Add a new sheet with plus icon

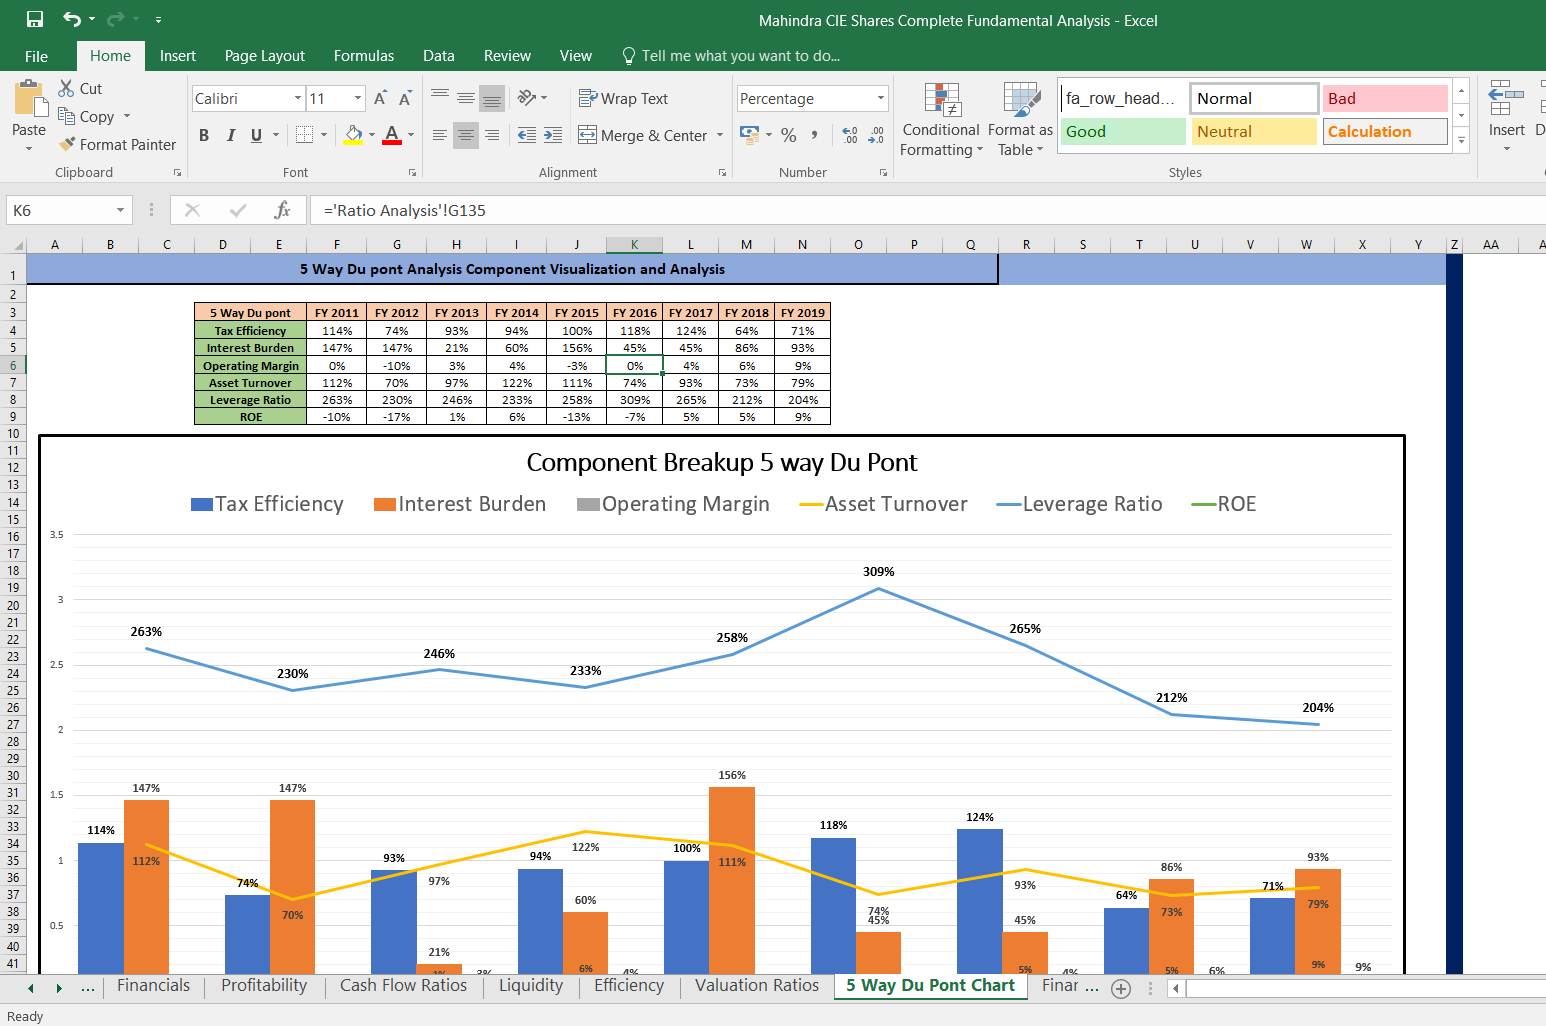pos(1121,989)
